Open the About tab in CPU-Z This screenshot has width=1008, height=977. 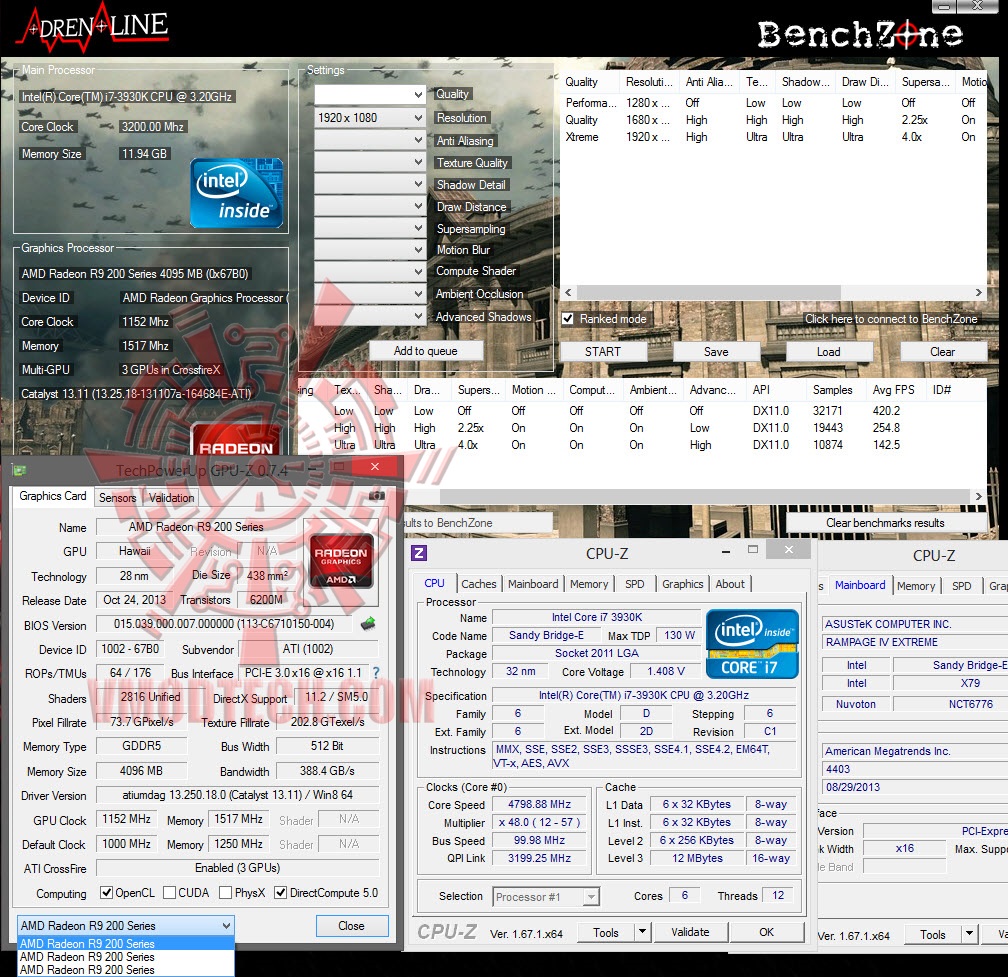click(730, 584)
